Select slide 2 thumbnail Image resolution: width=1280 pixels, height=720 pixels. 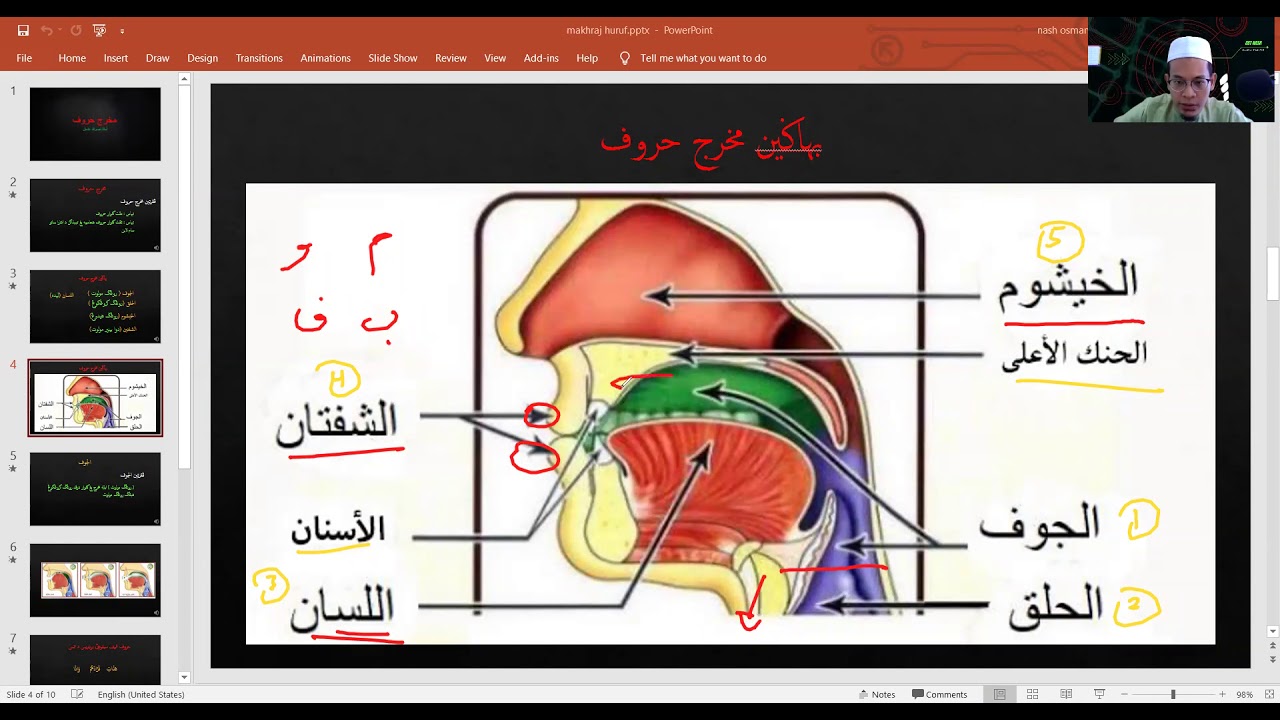[x=95, y=215]
